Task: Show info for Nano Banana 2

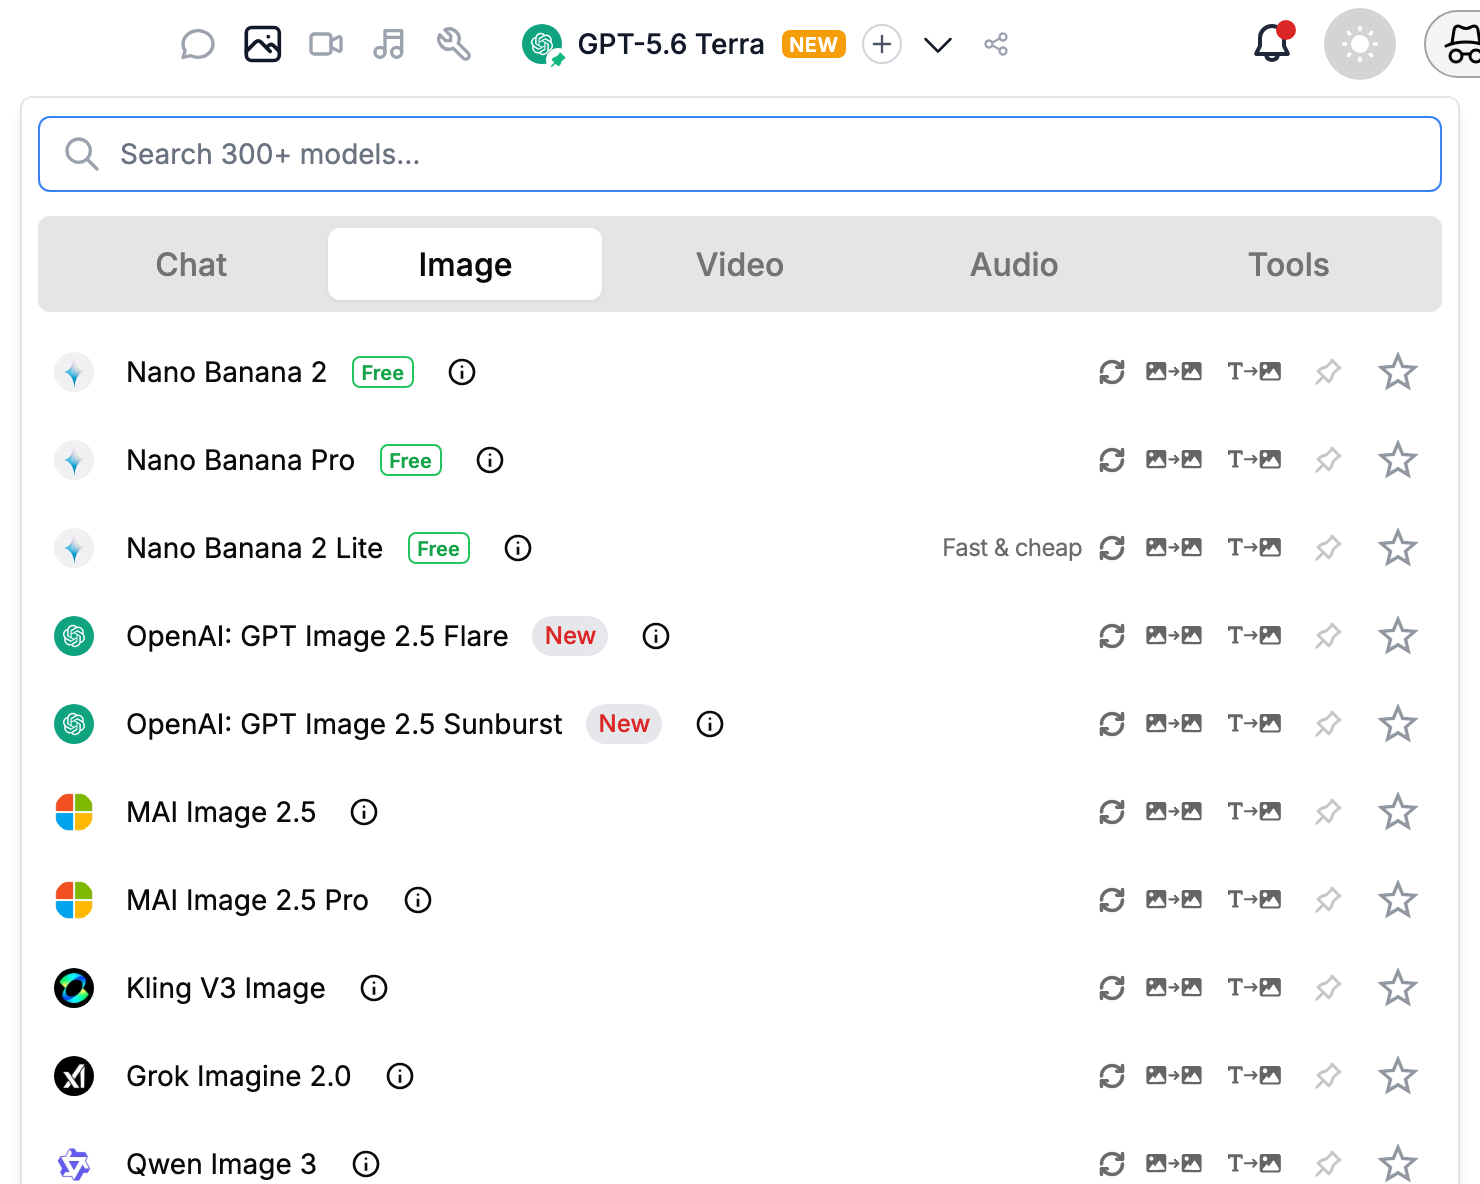Action: tap(462, 372)
